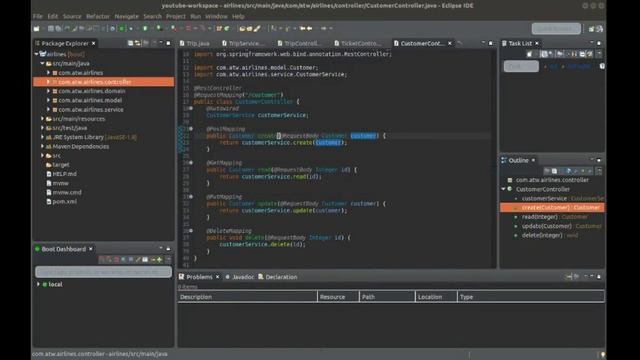Click the Forward navigation arrow in toolbar
640x360 pixels.
pos(323,29)
